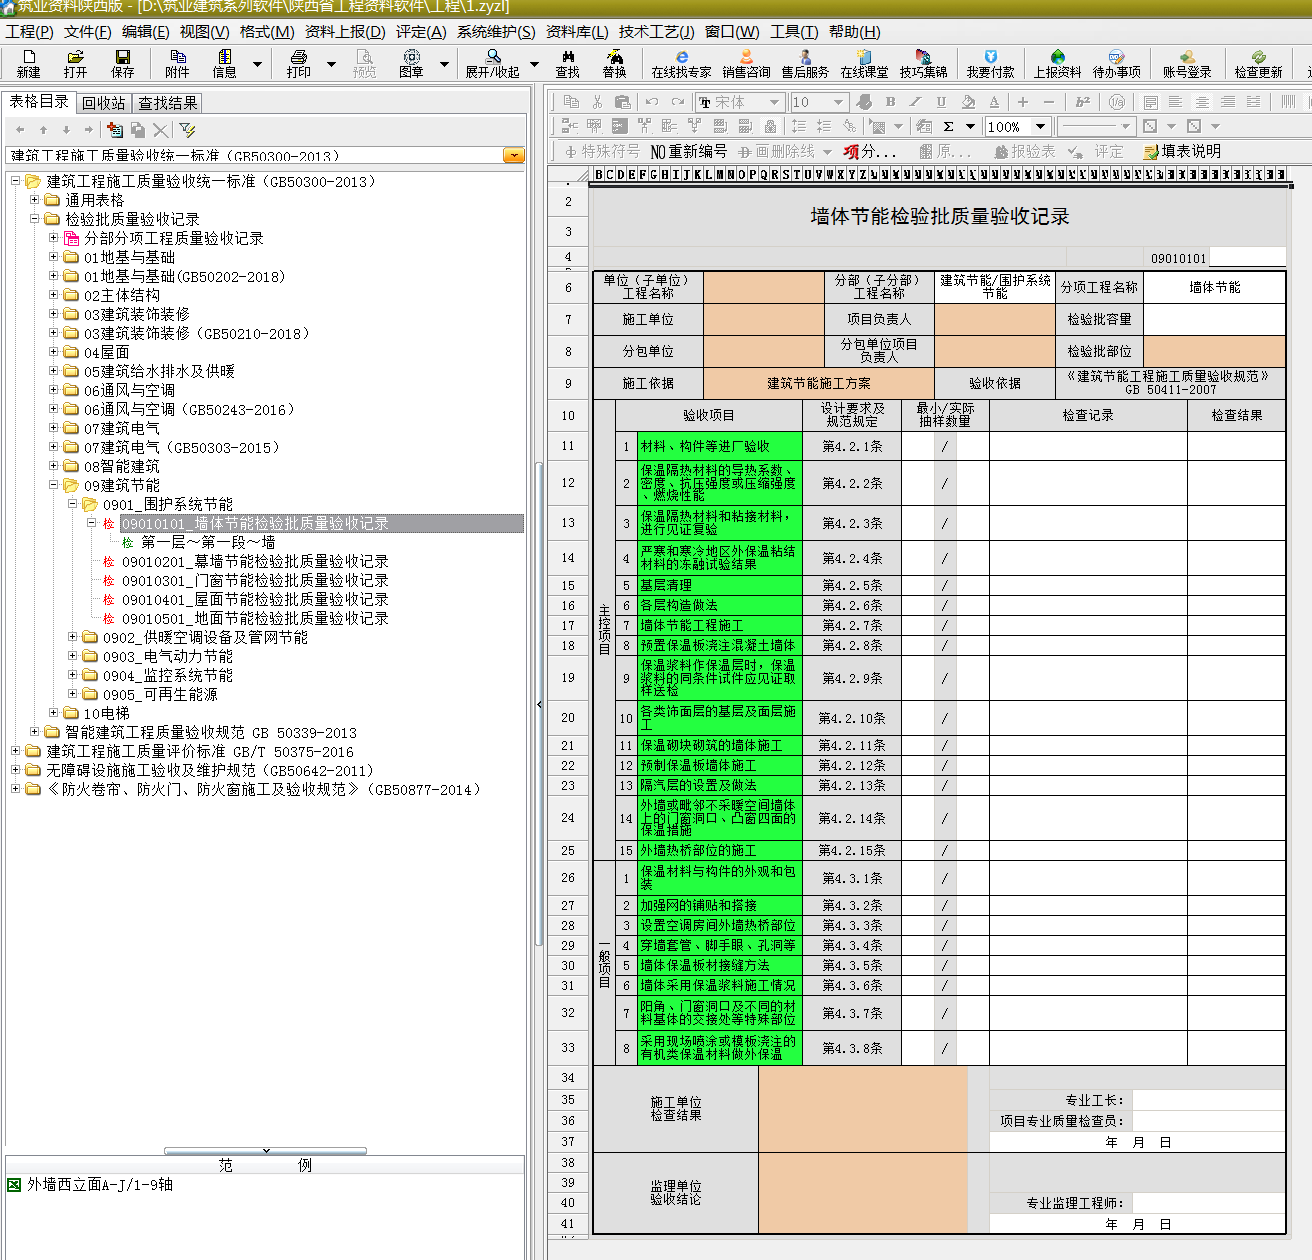1312x1260 pixels.
Task: Click the 售后服务 after-sales icon
Action: click(x=805, y=64)
